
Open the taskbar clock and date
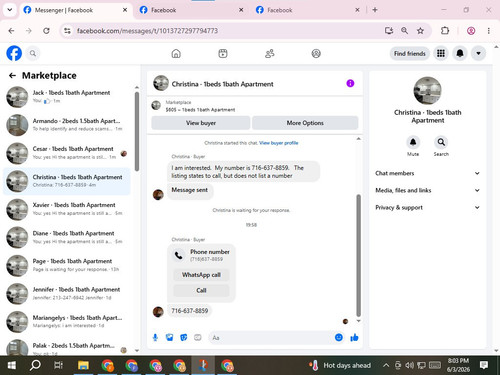(458, 365)
